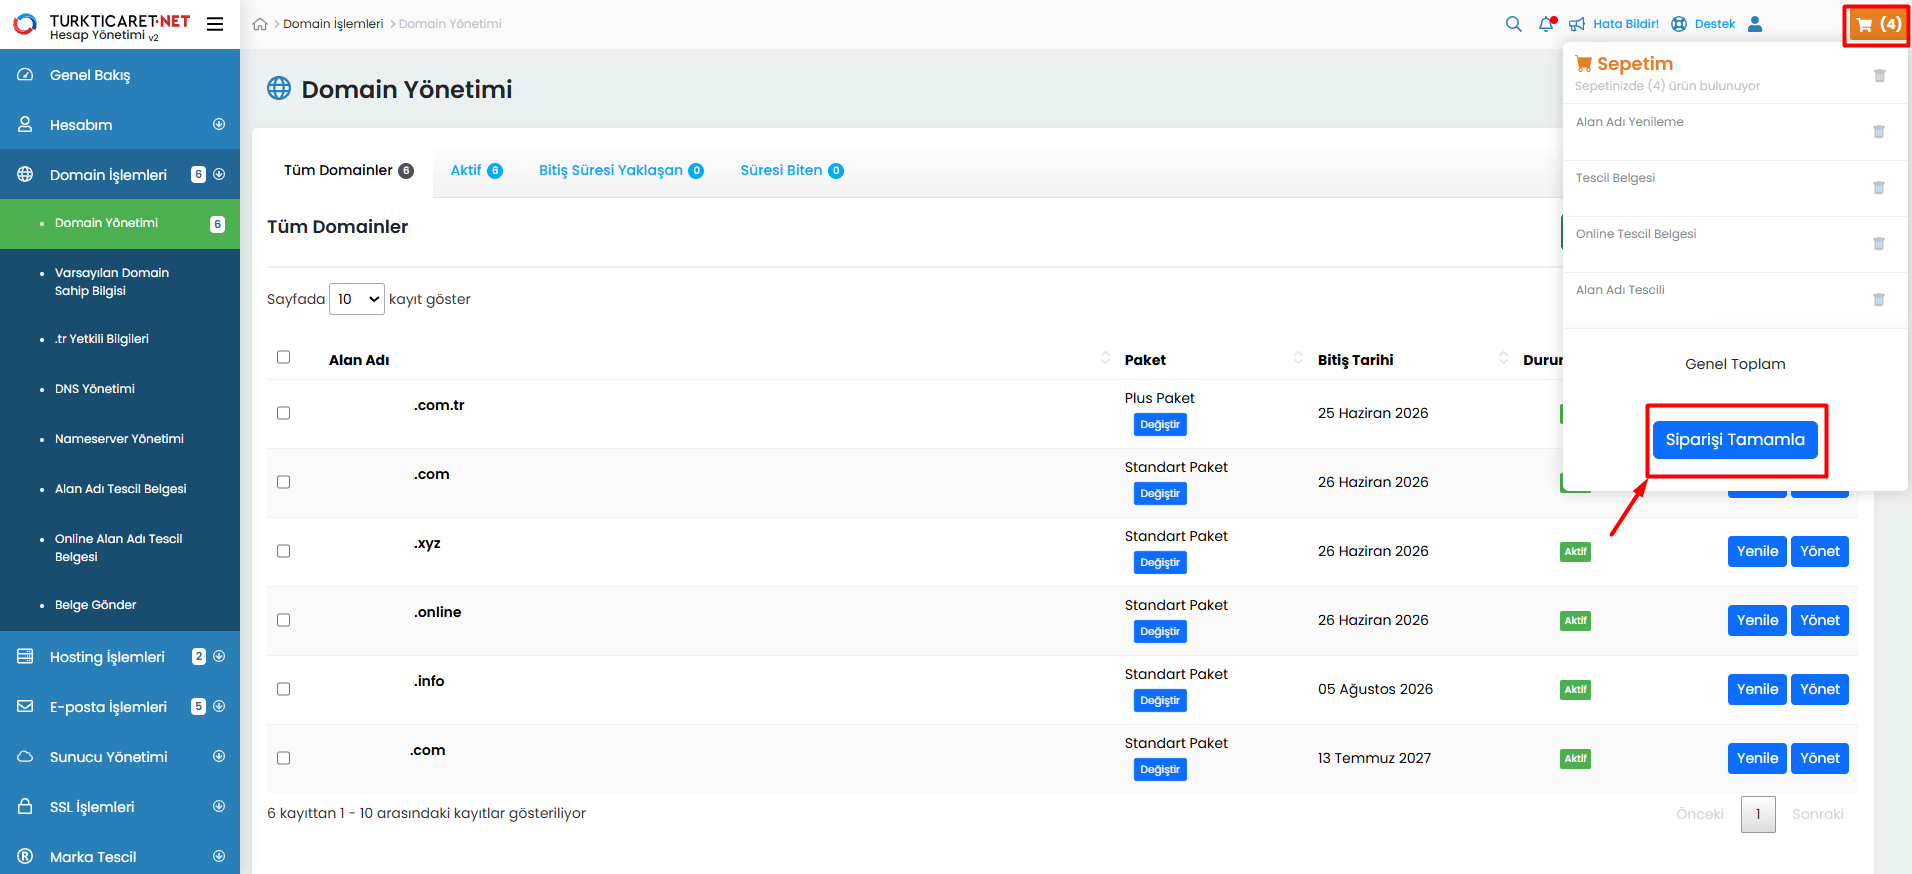Screen dimensions: 1912x874
Task: Click Yenile for the .info domain
Action: click(x=1756, y=689)
